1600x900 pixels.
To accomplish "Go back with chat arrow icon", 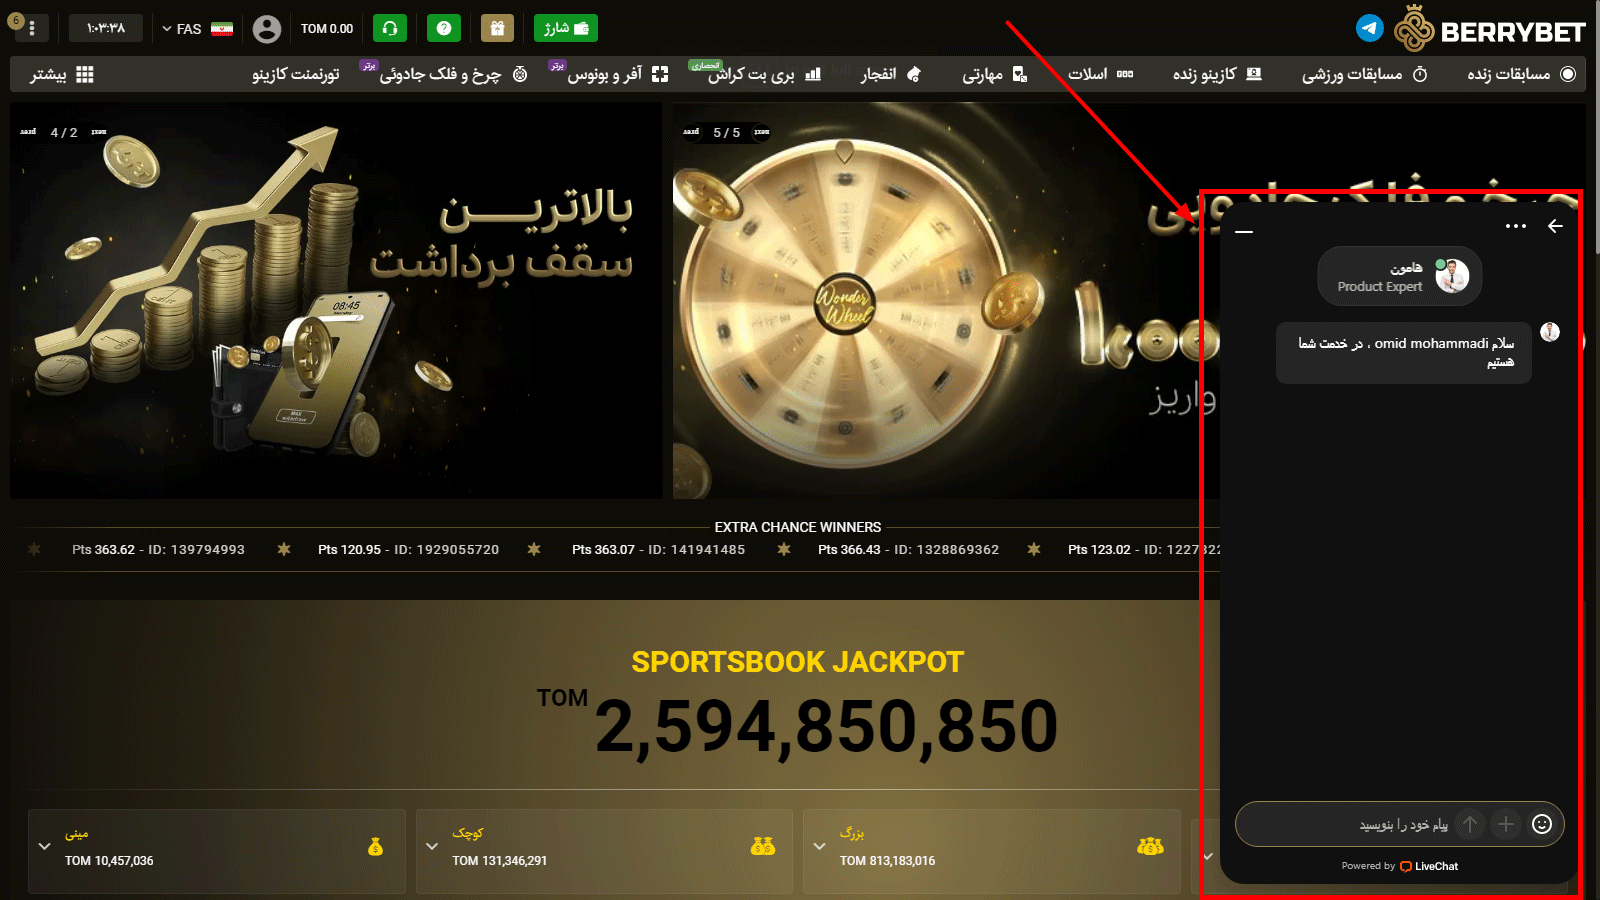I will click(x=1555, y=226).
